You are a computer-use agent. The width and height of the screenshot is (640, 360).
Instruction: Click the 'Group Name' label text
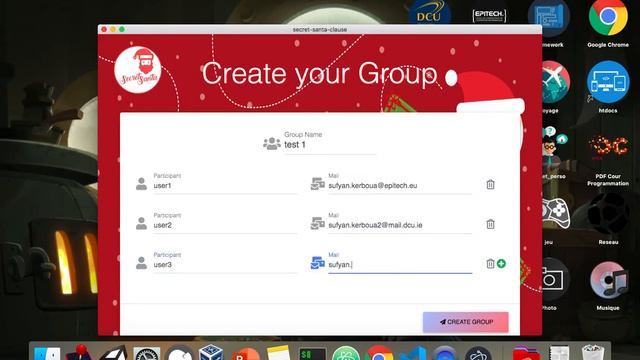pyautogui.click(x=303, y=134)
